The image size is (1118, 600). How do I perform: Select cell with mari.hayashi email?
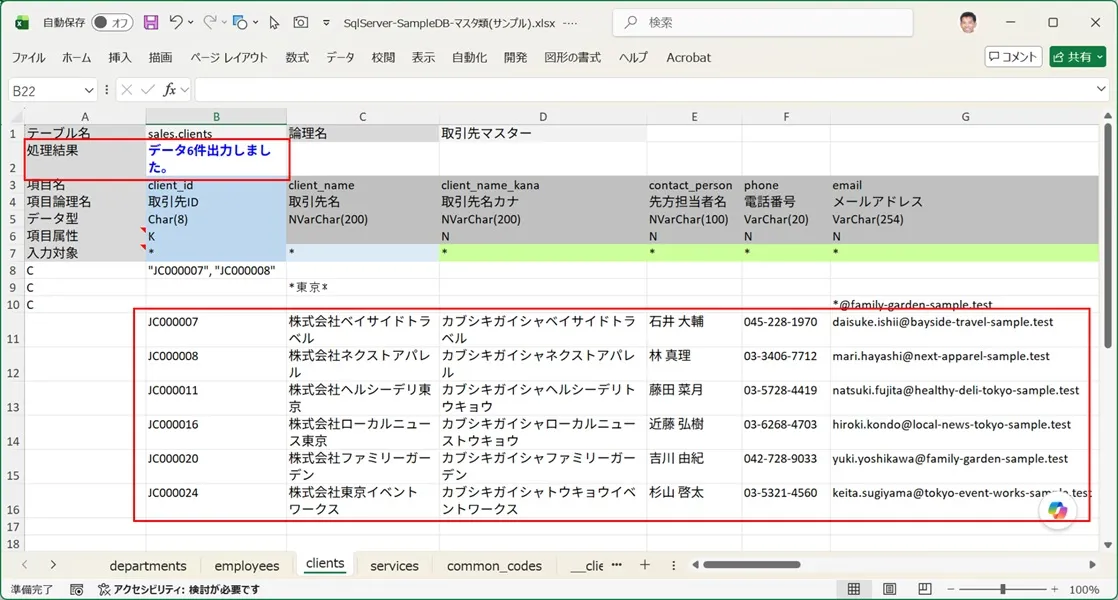964,364
